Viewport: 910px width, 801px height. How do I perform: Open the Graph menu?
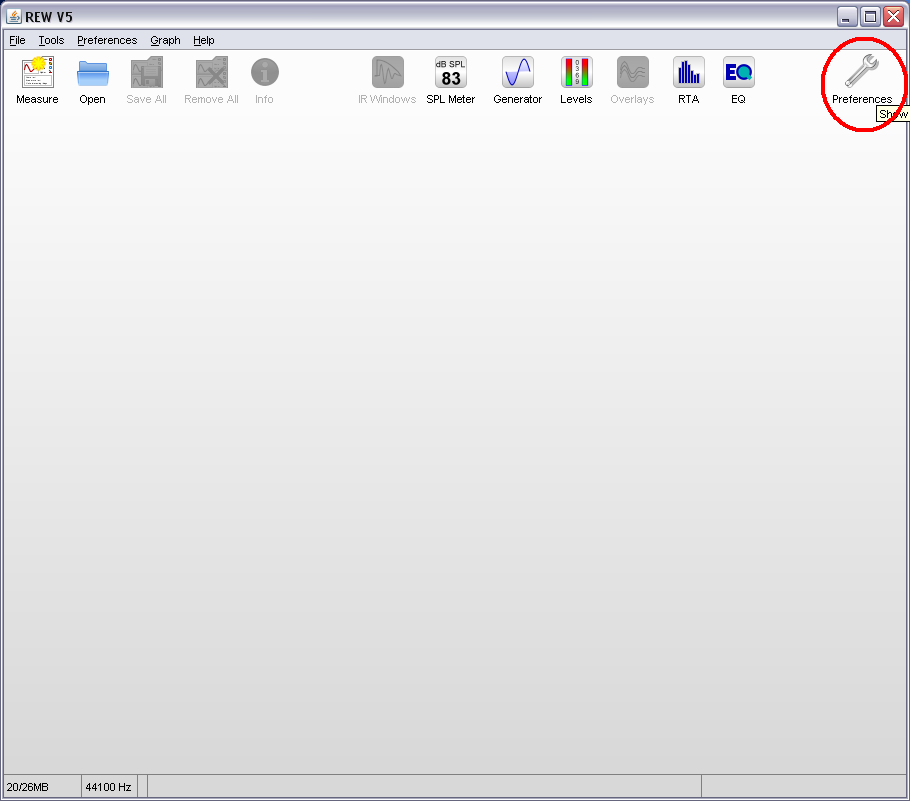165,40
